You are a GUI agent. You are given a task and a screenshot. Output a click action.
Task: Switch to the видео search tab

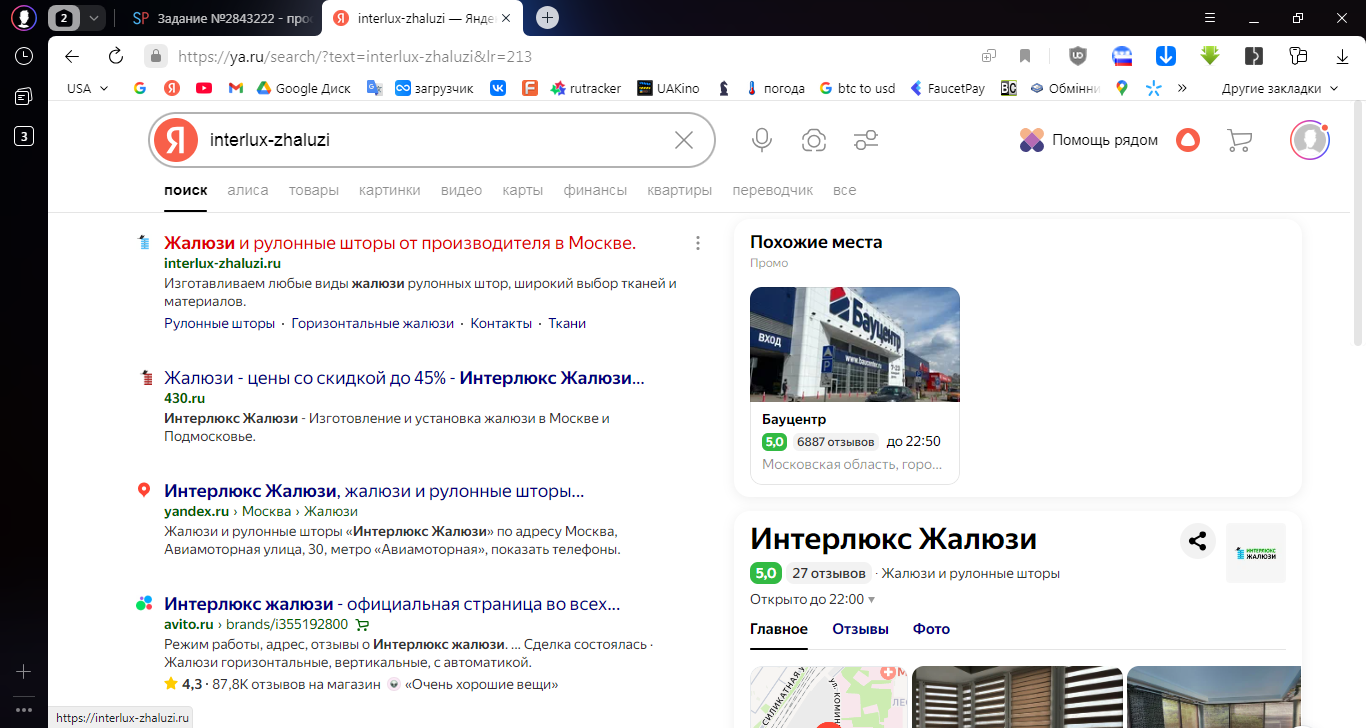(461, 190)
